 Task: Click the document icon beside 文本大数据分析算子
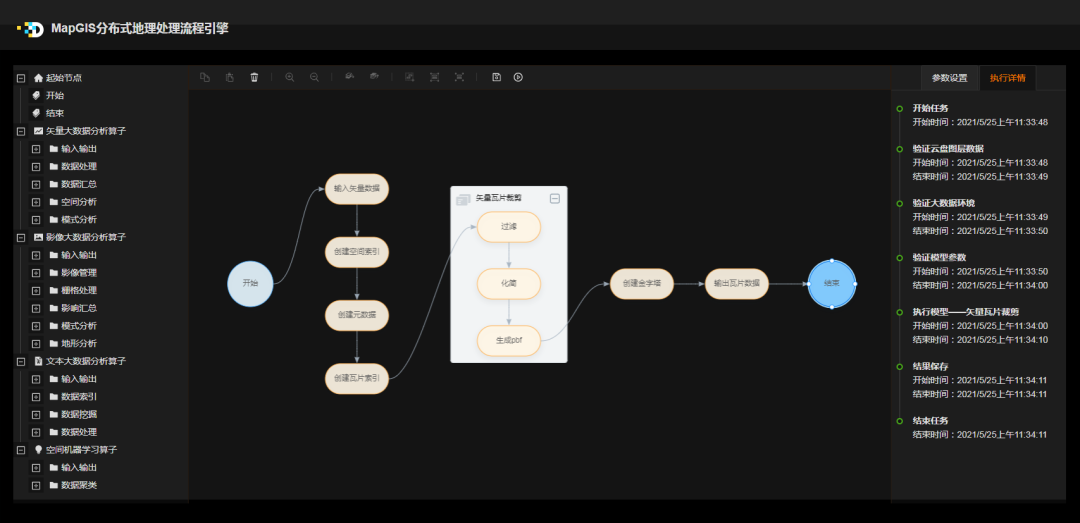tap(39, 361)
